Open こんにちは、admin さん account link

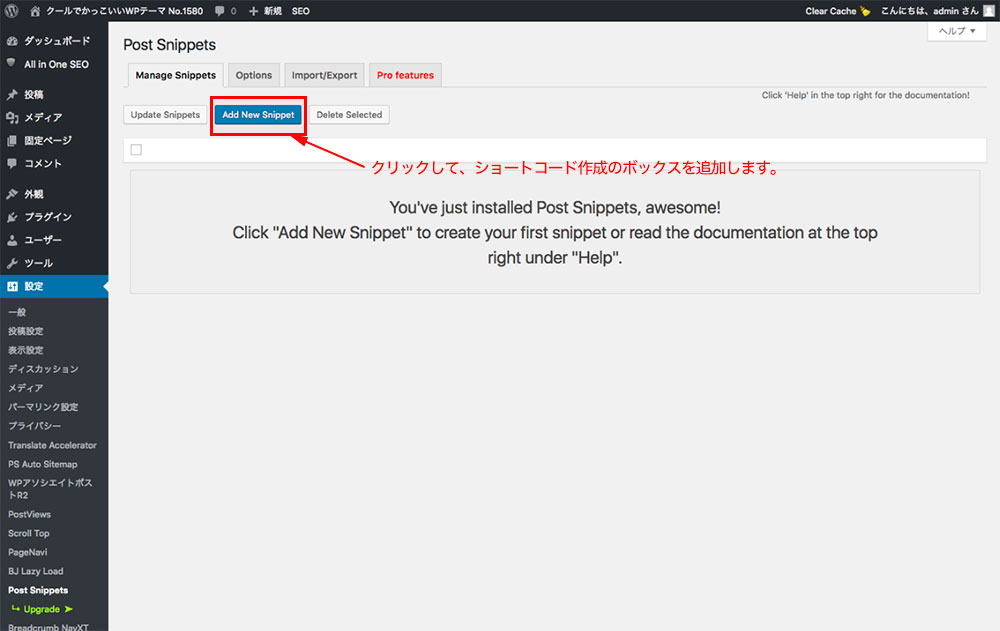929,11
